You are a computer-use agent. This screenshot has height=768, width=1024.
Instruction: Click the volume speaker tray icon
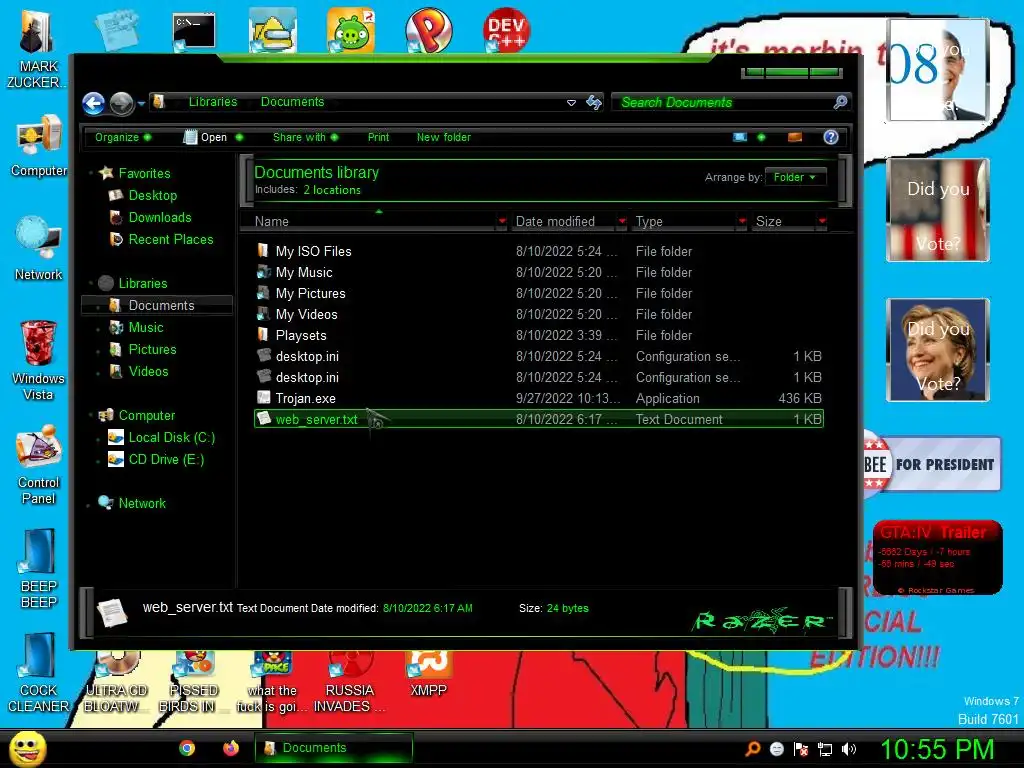click(849, 749)
